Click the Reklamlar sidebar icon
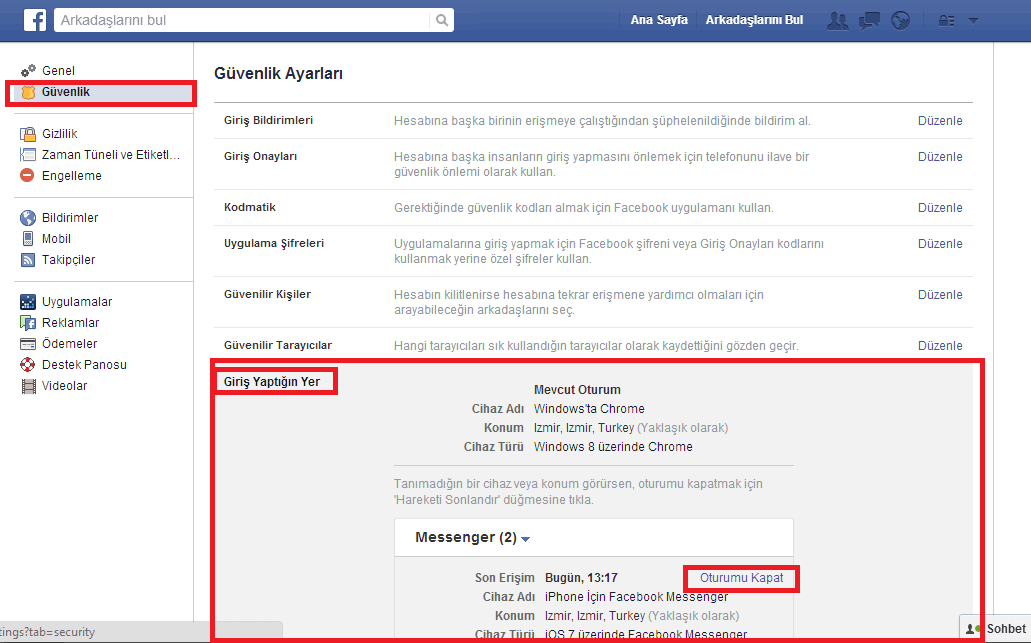1031x643 pixels. (x=28, y=323)
